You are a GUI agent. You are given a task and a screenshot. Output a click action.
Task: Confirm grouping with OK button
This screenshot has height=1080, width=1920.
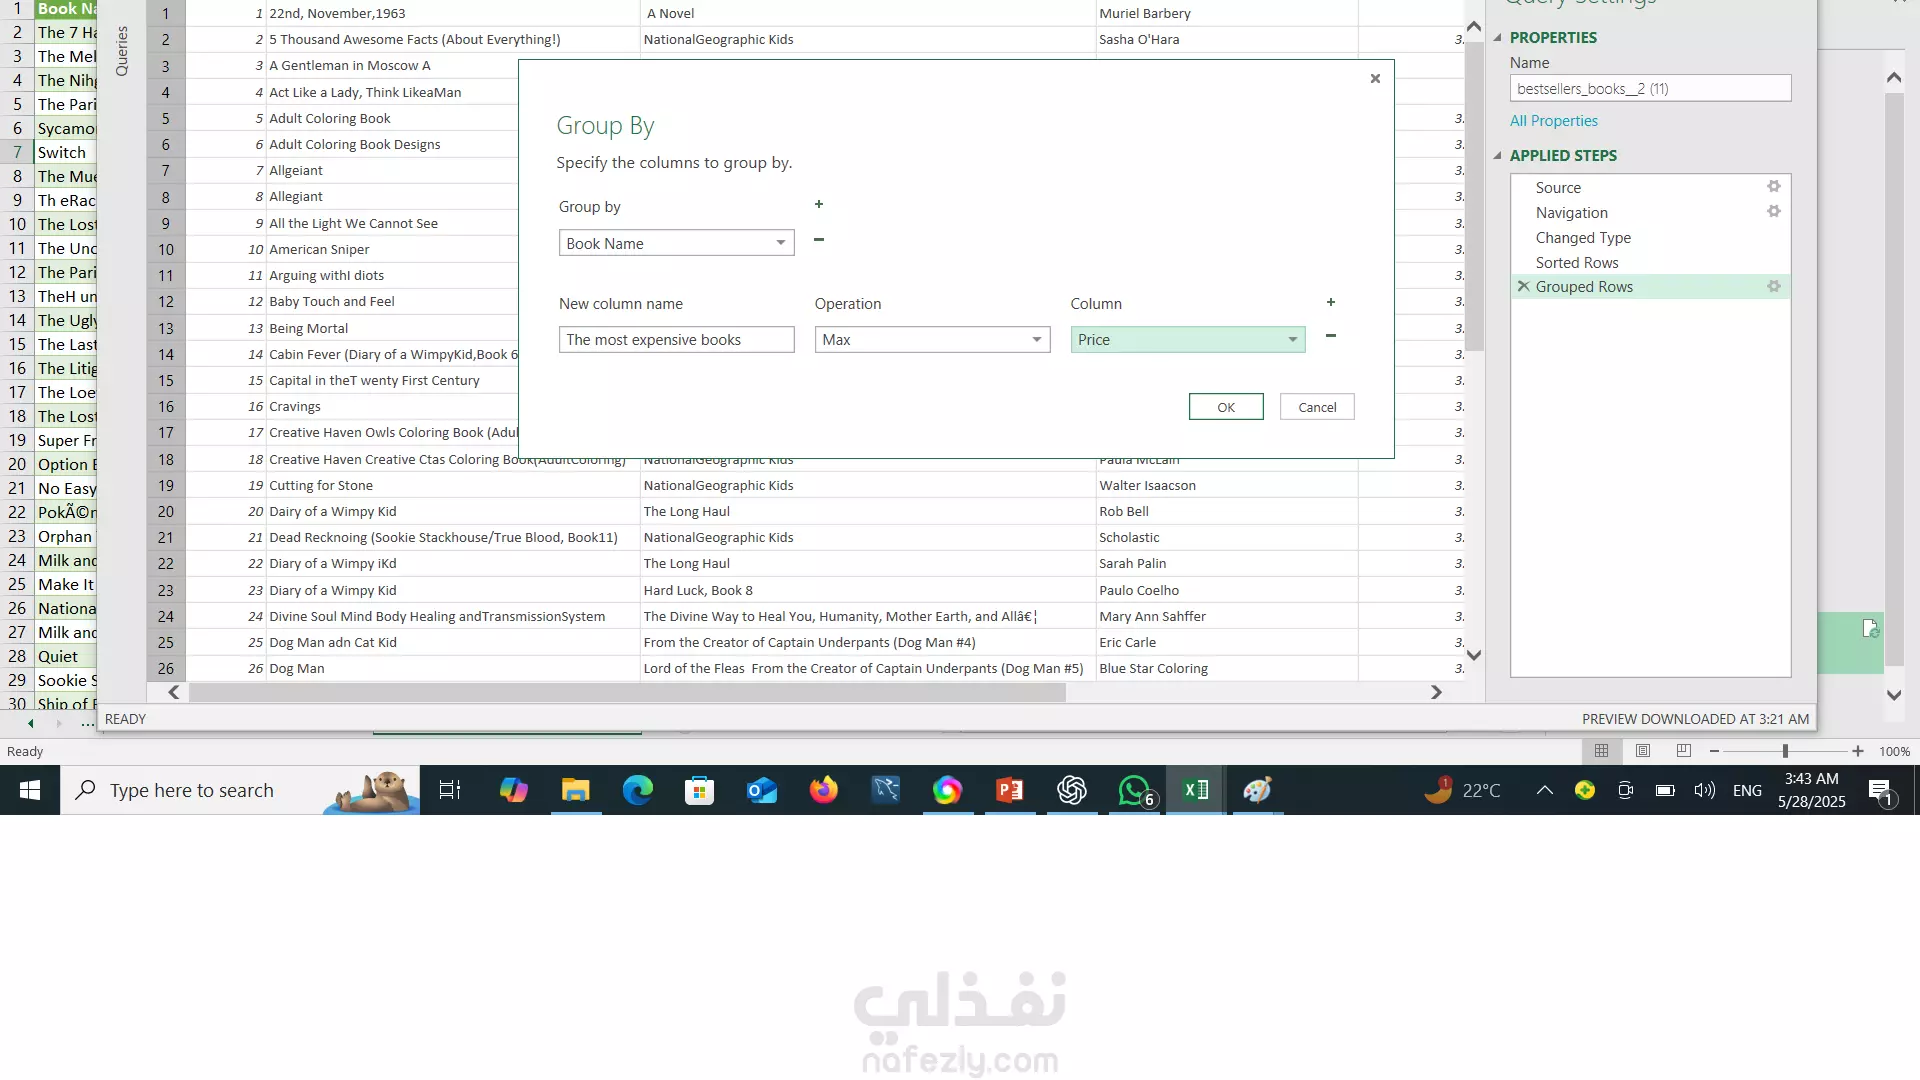tap(1226, 407)
